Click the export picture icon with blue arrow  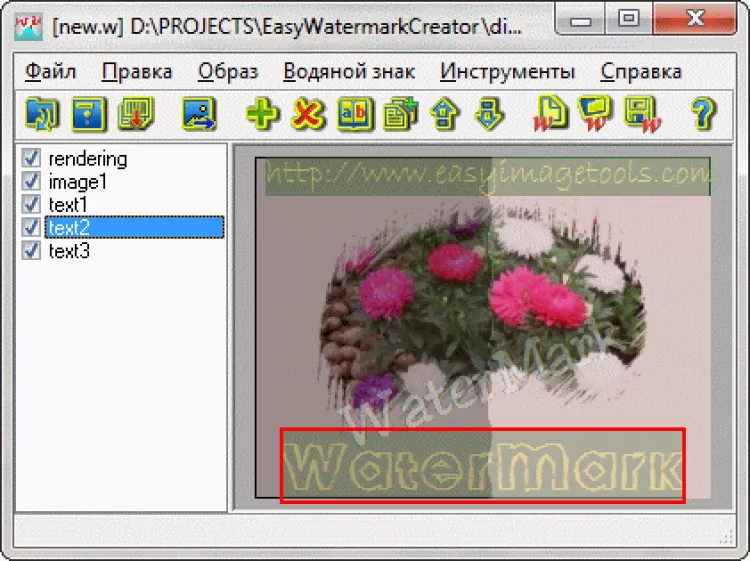point(199,114)
